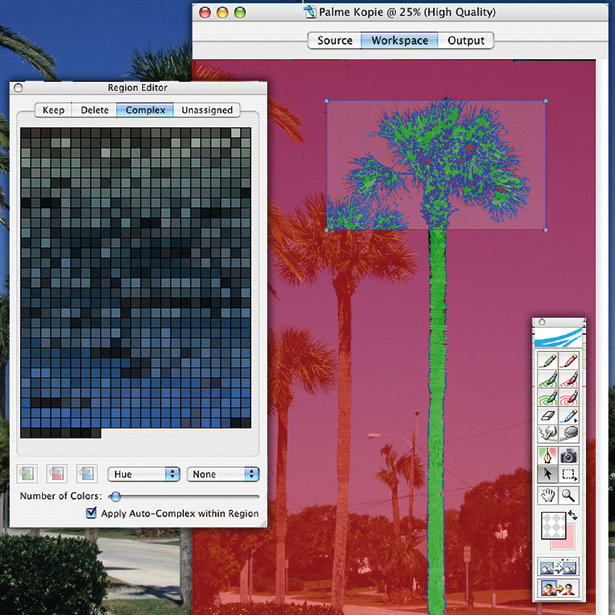
Task: Open the Delete tab in Region Editor
Action: pos(95,110)
